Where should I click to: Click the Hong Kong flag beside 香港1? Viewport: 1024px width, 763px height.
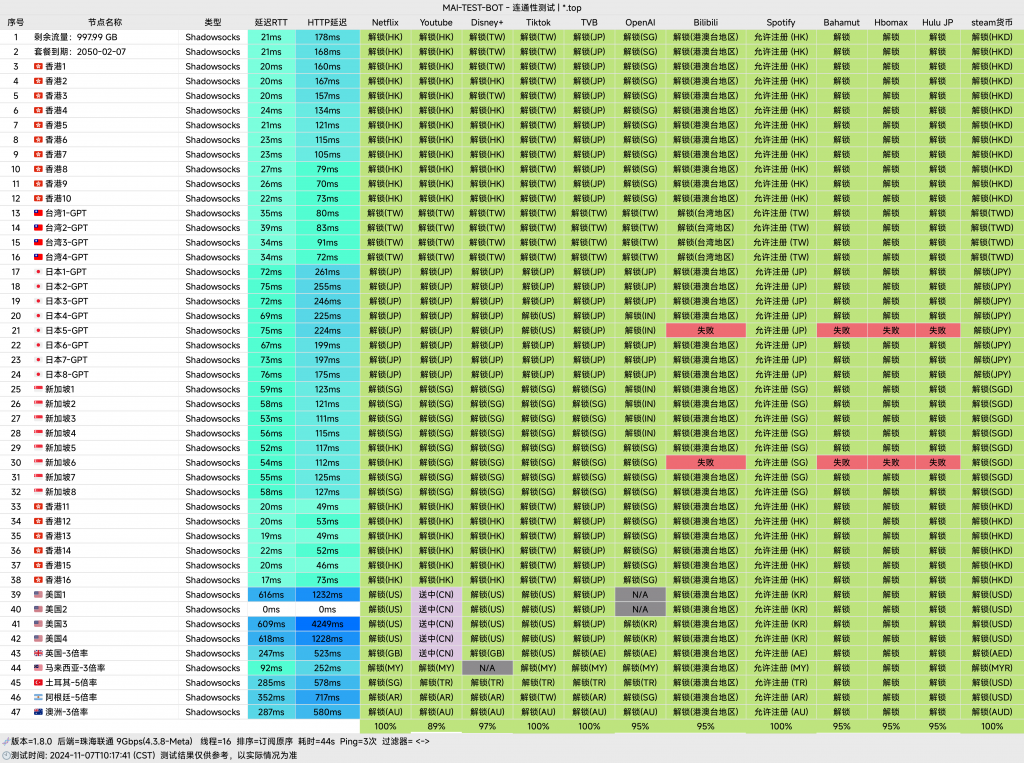point(38,67)
